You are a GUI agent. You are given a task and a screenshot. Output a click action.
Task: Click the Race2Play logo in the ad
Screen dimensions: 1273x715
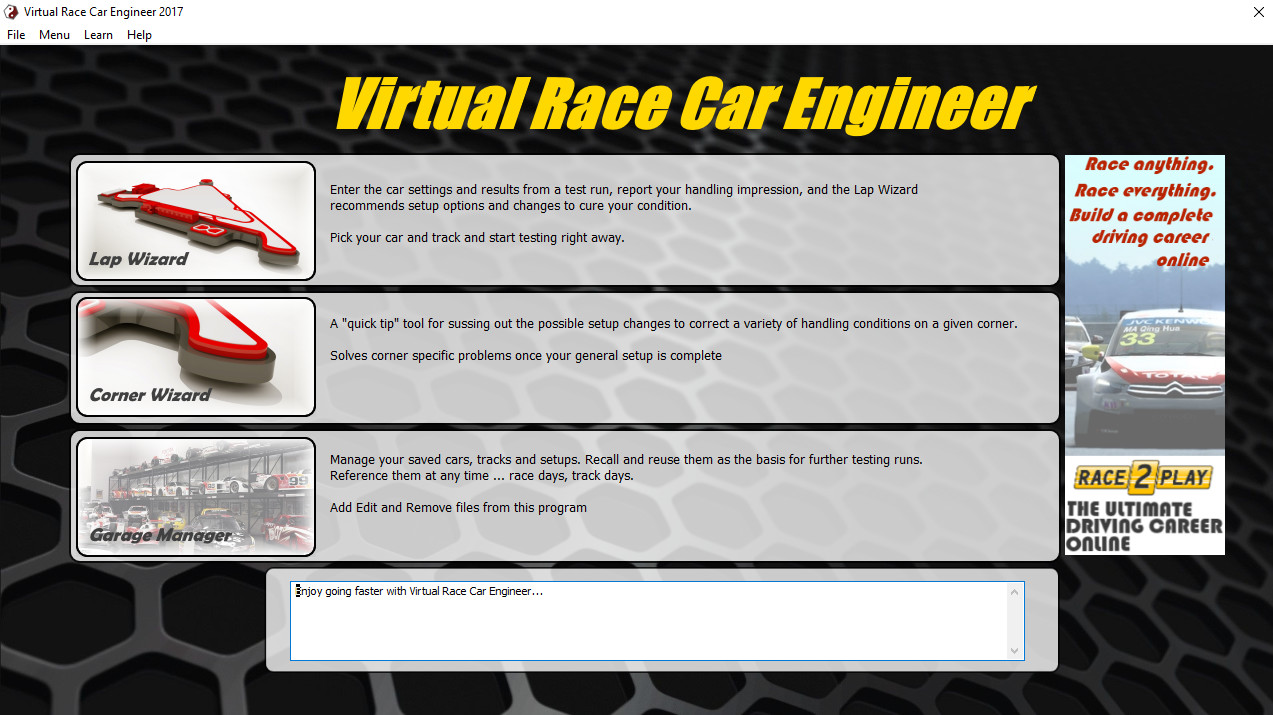point(1144,477)
